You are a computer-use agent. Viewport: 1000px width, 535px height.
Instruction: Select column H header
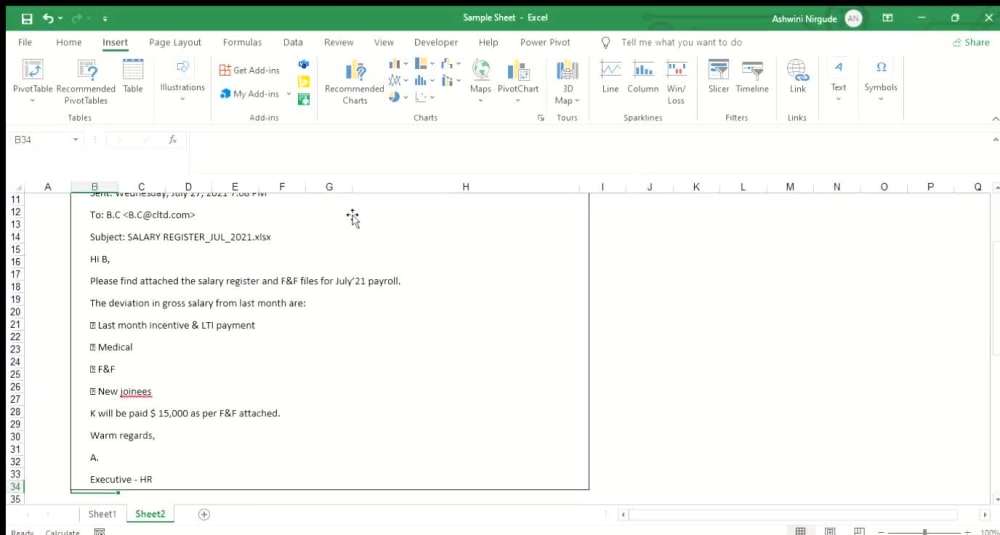(466, 187)
